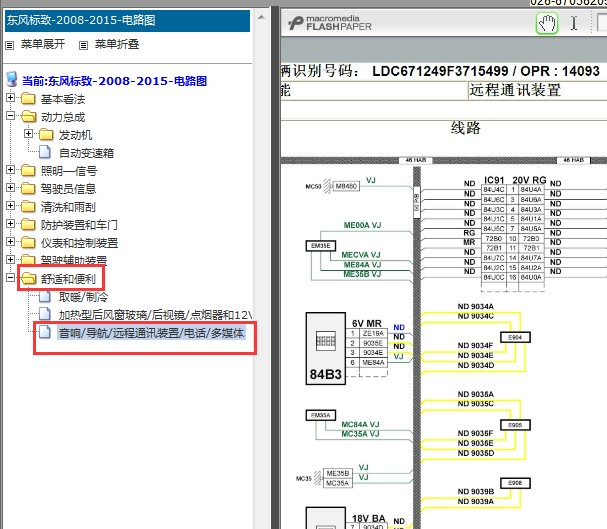
Task: Select the text selection I-beam tool
Action: point(574,23)
